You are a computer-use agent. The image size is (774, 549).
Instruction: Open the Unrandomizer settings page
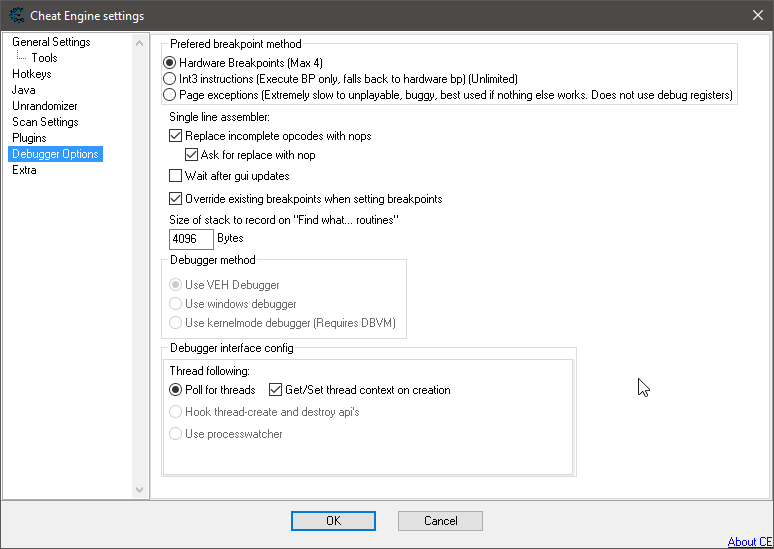click(44, 106)
